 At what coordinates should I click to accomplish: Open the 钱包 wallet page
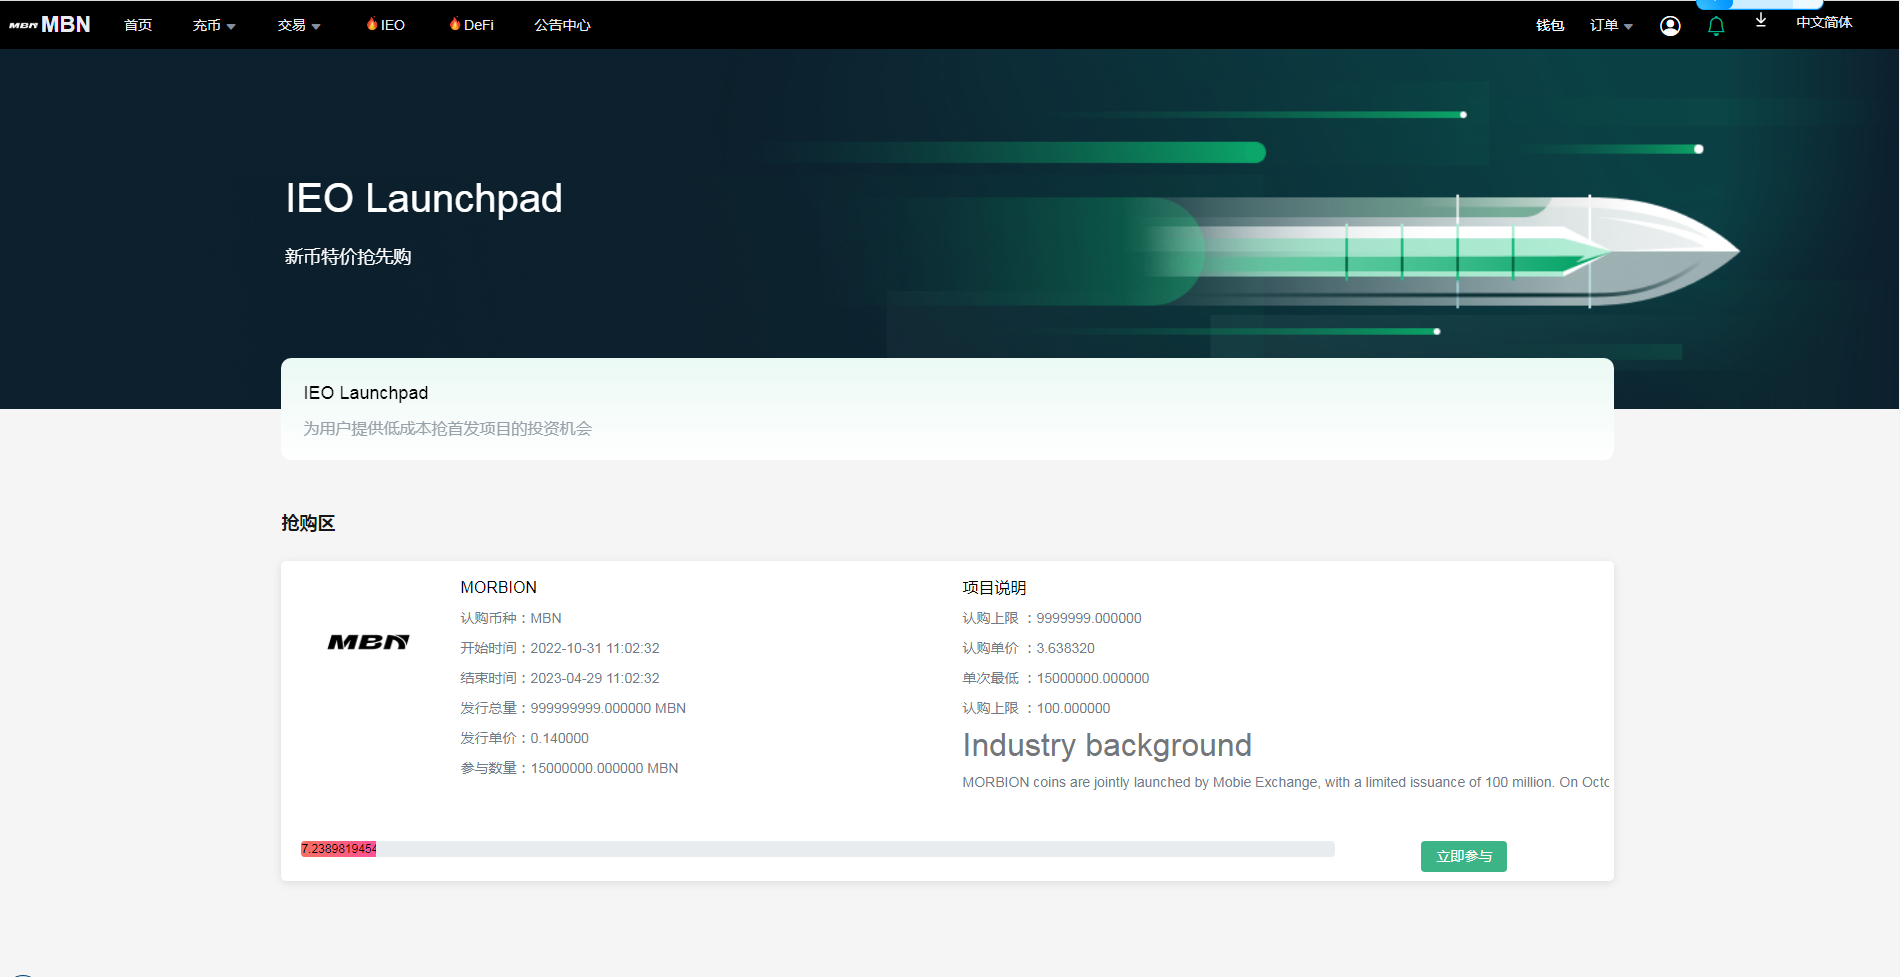(x=1550, y=25)
